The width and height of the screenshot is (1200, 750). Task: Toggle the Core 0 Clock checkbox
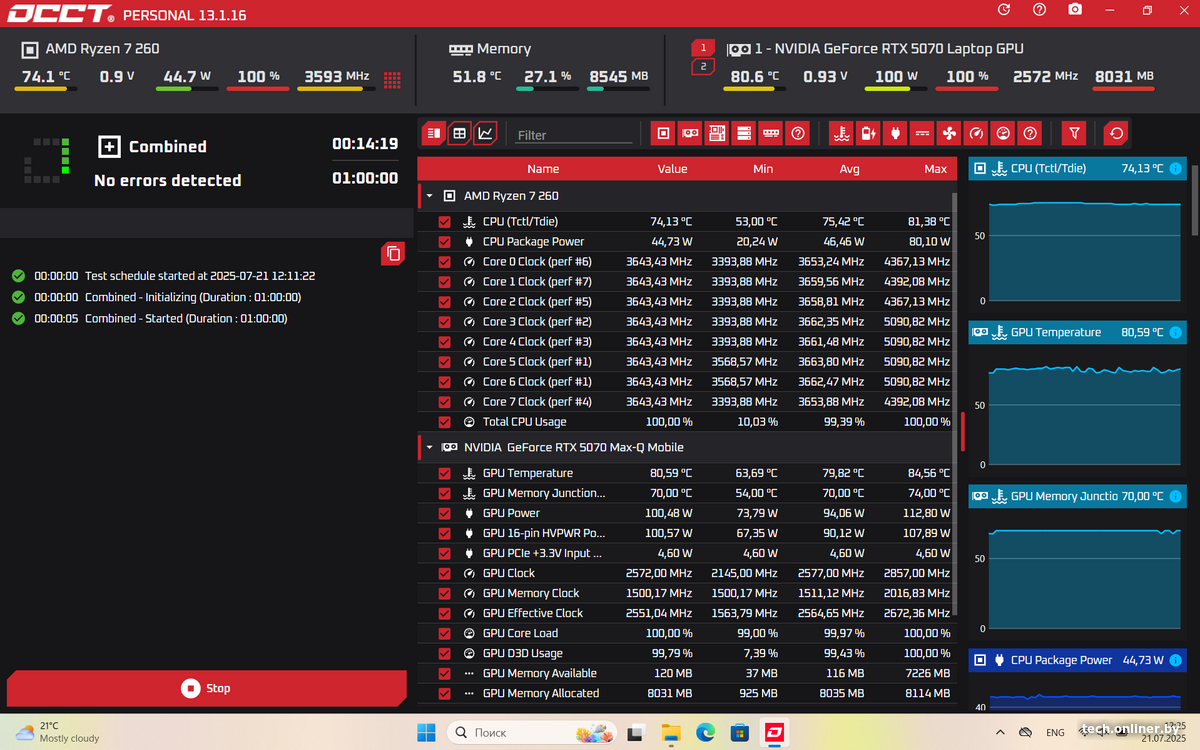(445, 262)
